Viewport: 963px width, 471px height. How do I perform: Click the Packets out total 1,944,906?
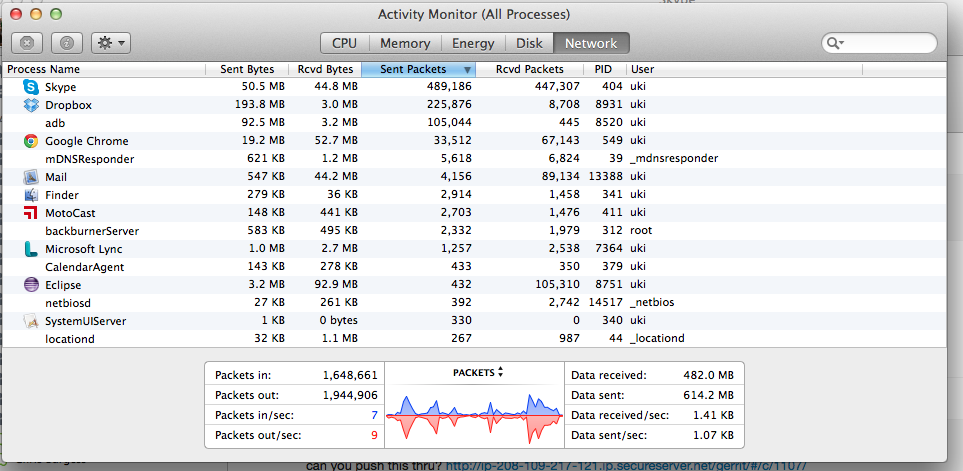pyautogui.click(x=350, y=395)
